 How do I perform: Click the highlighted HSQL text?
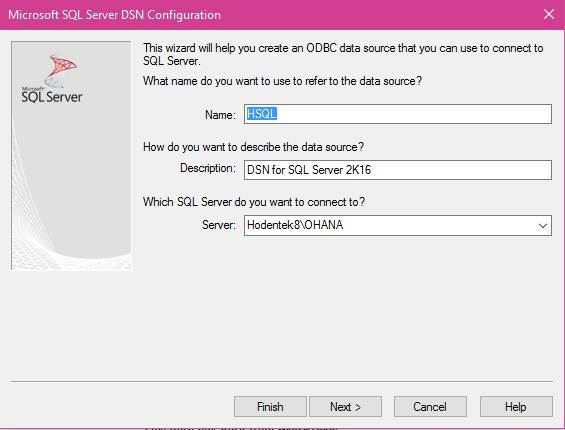point(262,114)
